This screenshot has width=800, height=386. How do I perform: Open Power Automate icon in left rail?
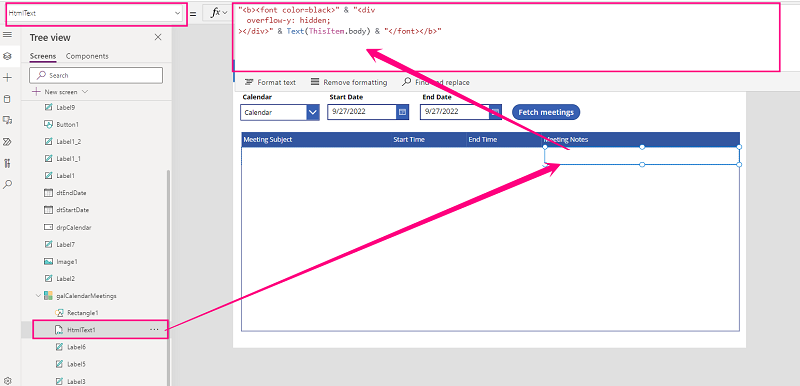pos(7,142)
